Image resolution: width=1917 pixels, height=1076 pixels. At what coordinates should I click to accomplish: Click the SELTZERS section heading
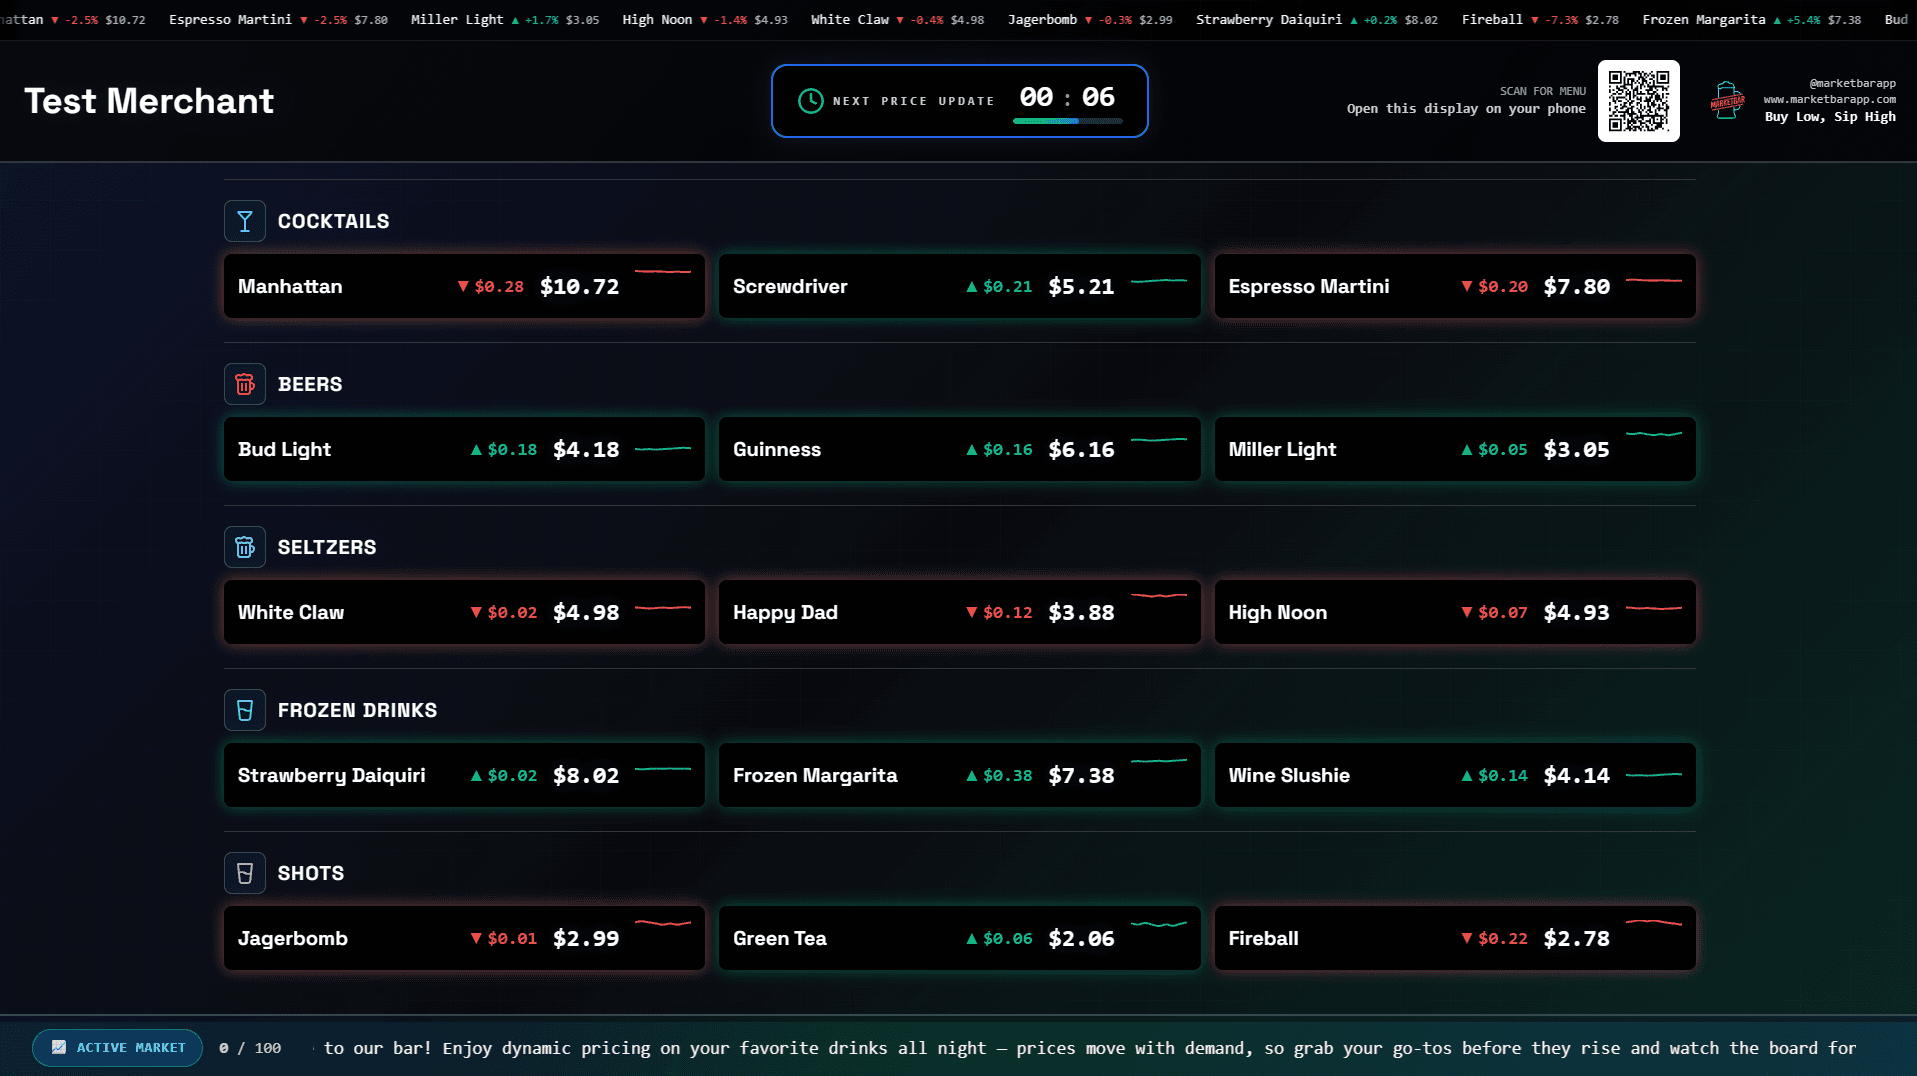pos(327,547)
